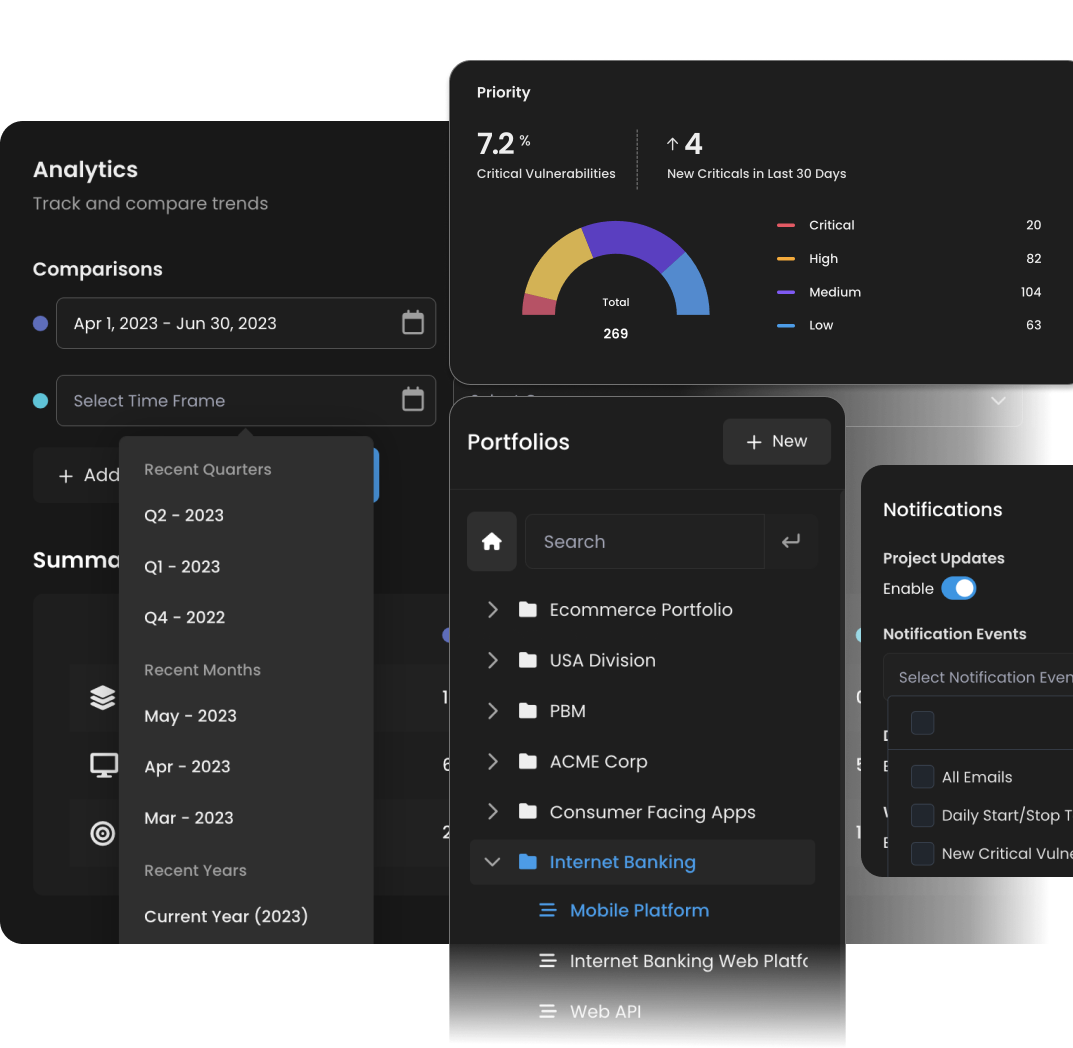1073x1048 pixels.
Task: Check the All Emails checkbox
Action: (922, 777)
